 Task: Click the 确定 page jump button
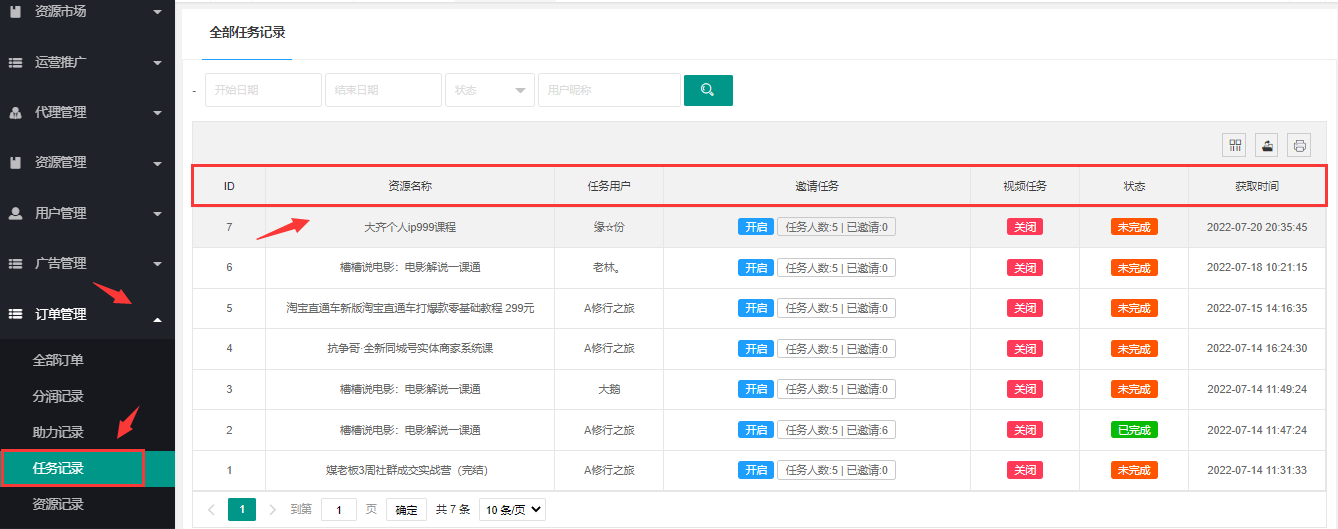click(x=407, y=510)
